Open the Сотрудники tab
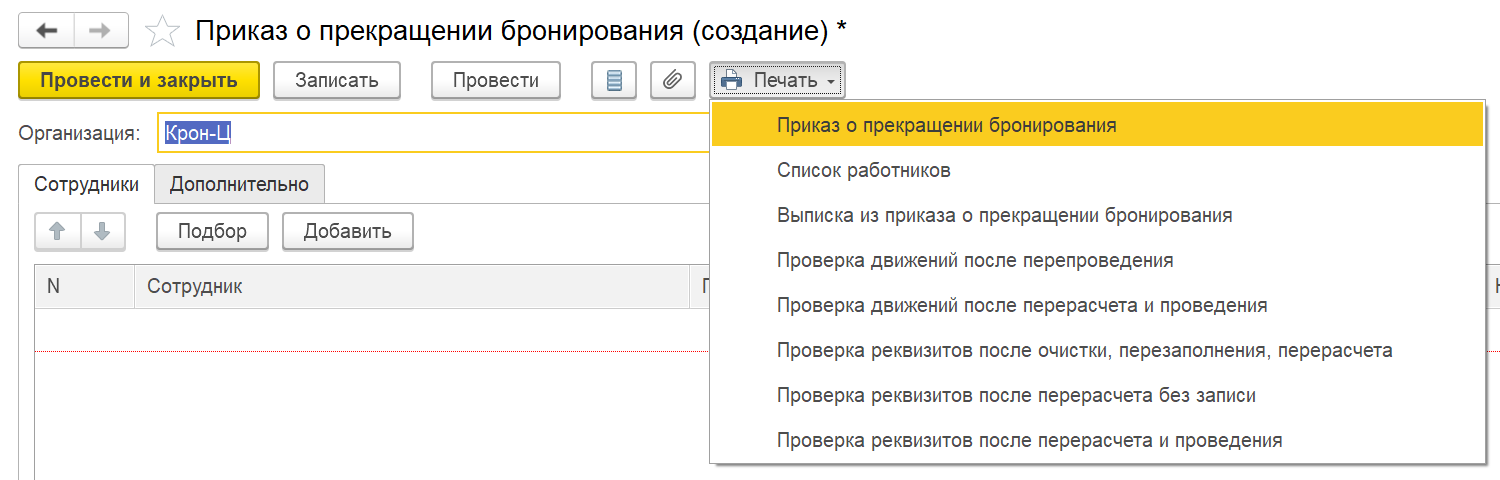The width and height of the screenshot is (1500, 480). point(86,184)
